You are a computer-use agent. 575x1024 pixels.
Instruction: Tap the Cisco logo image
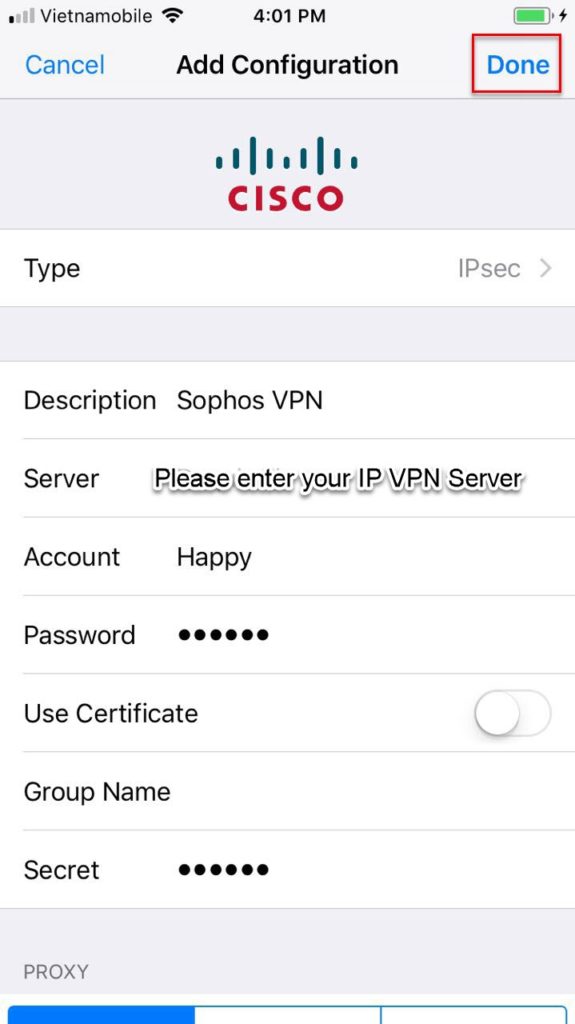pos(286,174)
